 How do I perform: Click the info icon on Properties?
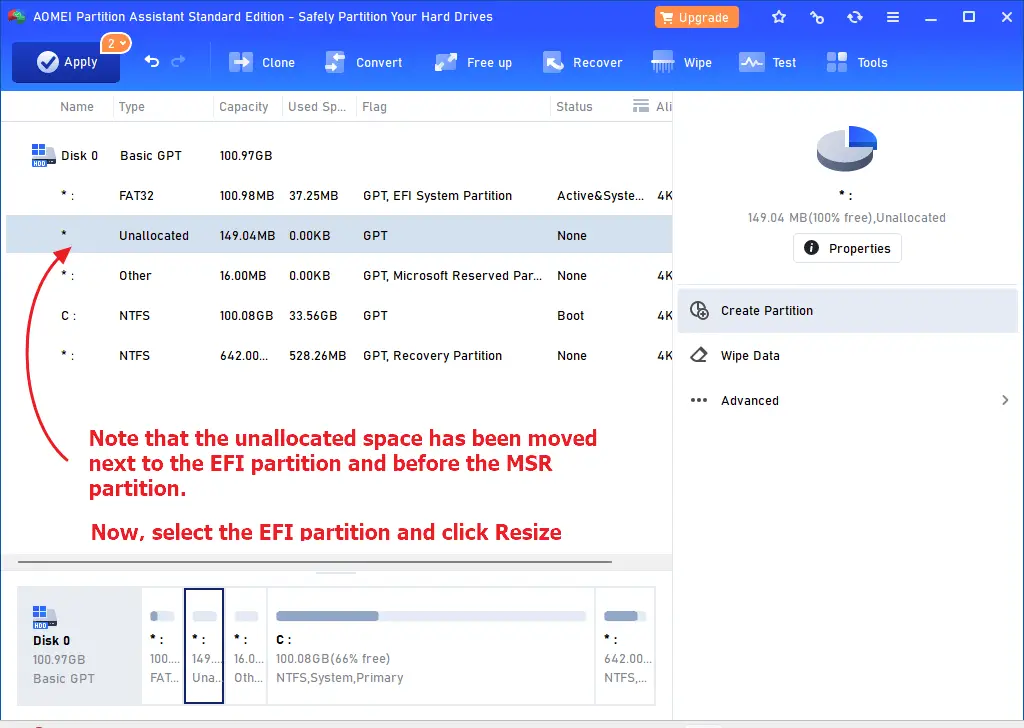tap(811, 248)
